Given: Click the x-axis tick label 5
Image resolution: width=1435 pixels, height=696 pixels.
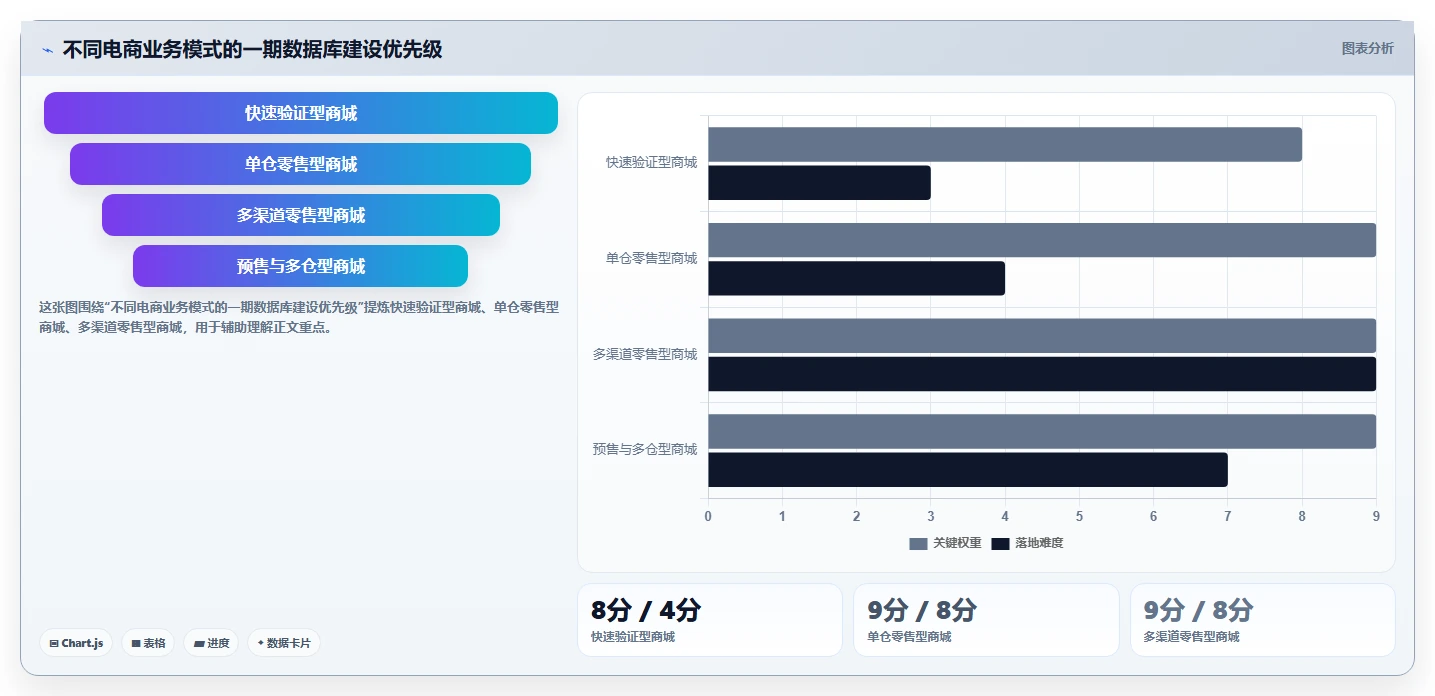Looking at the screenshot, I should coord(1079,516).
